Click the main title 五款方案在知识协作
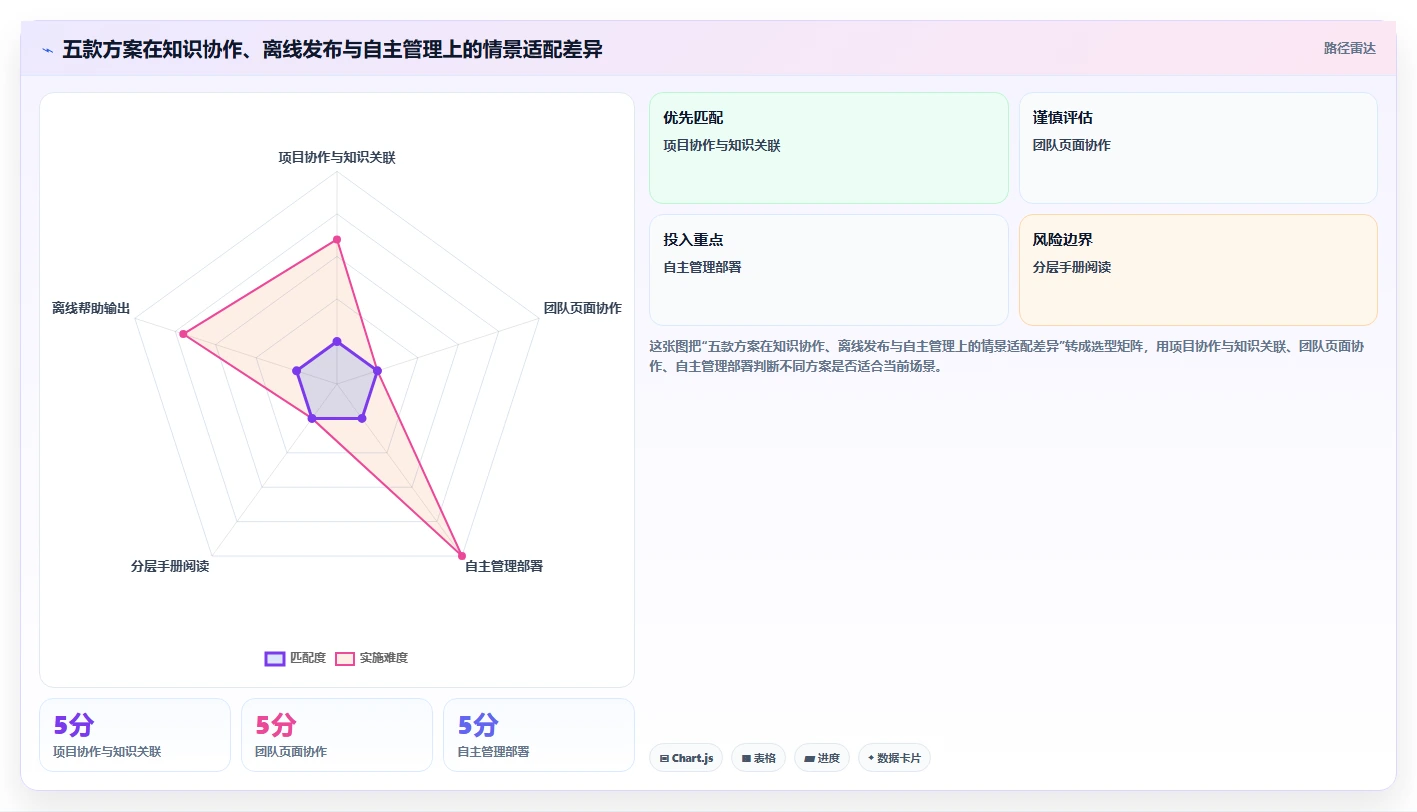This screenshot has height=812, width=1417. 332,49
